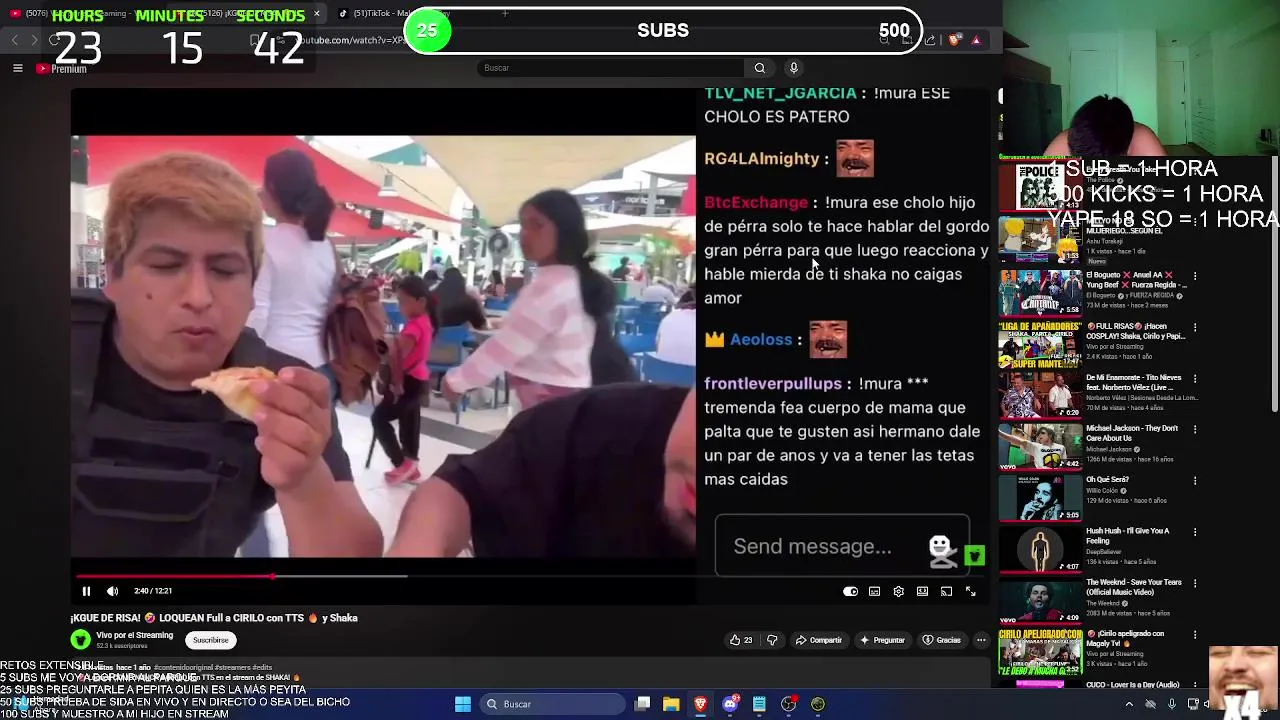Open options for the Oh Qué Será? video
Viewport: 1280px width, 720px height.
click(x=1194, y=480)
